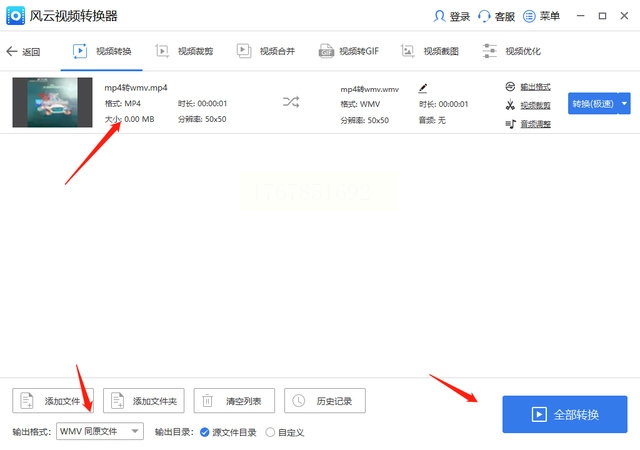Screen dimensions: 640x450
Task: Switch to the 视频截图 tab
Action: coord(430,51)
